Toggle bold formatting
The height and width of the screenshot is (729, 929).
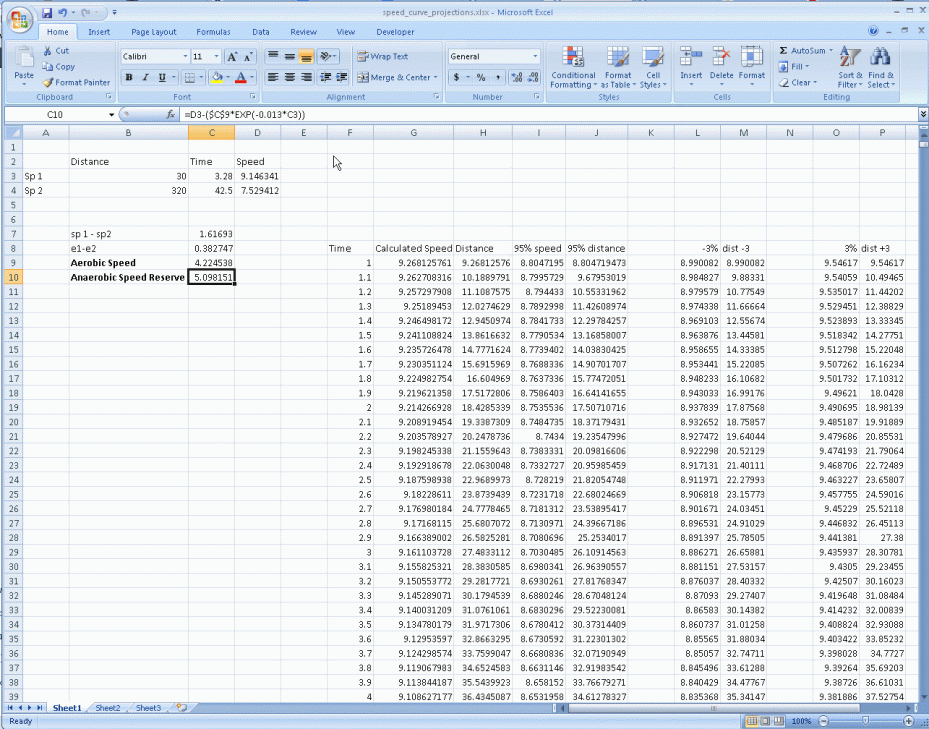point(129,76)
